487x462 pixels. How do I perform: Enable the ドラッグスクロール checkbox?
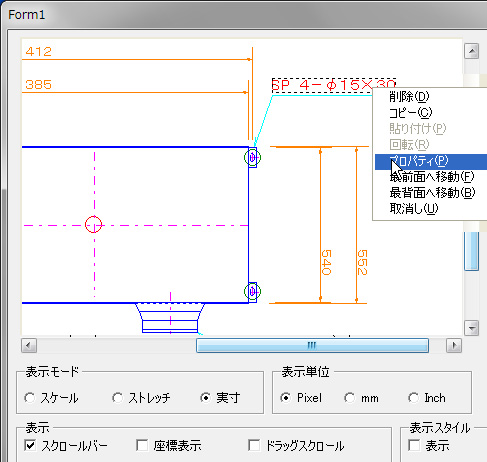[x=254, y=445]
